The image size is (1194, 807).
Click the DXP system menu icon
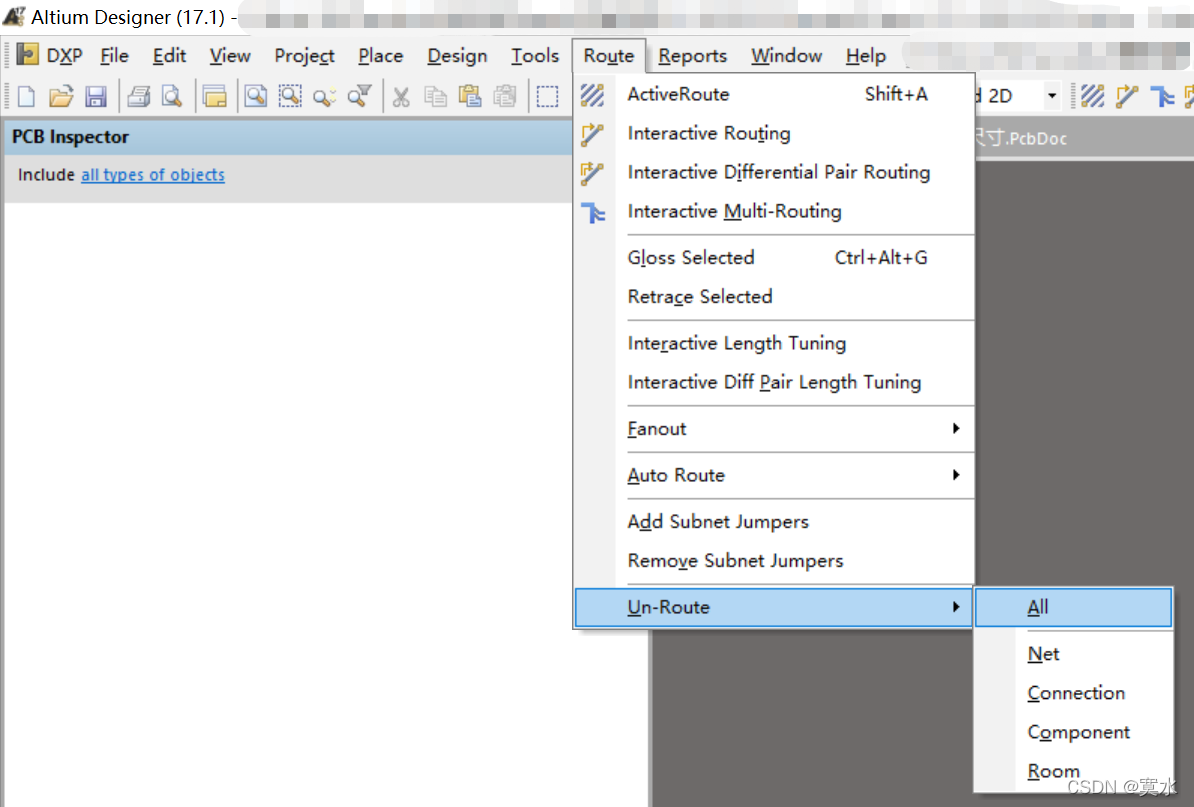click(x=27, y=55)
